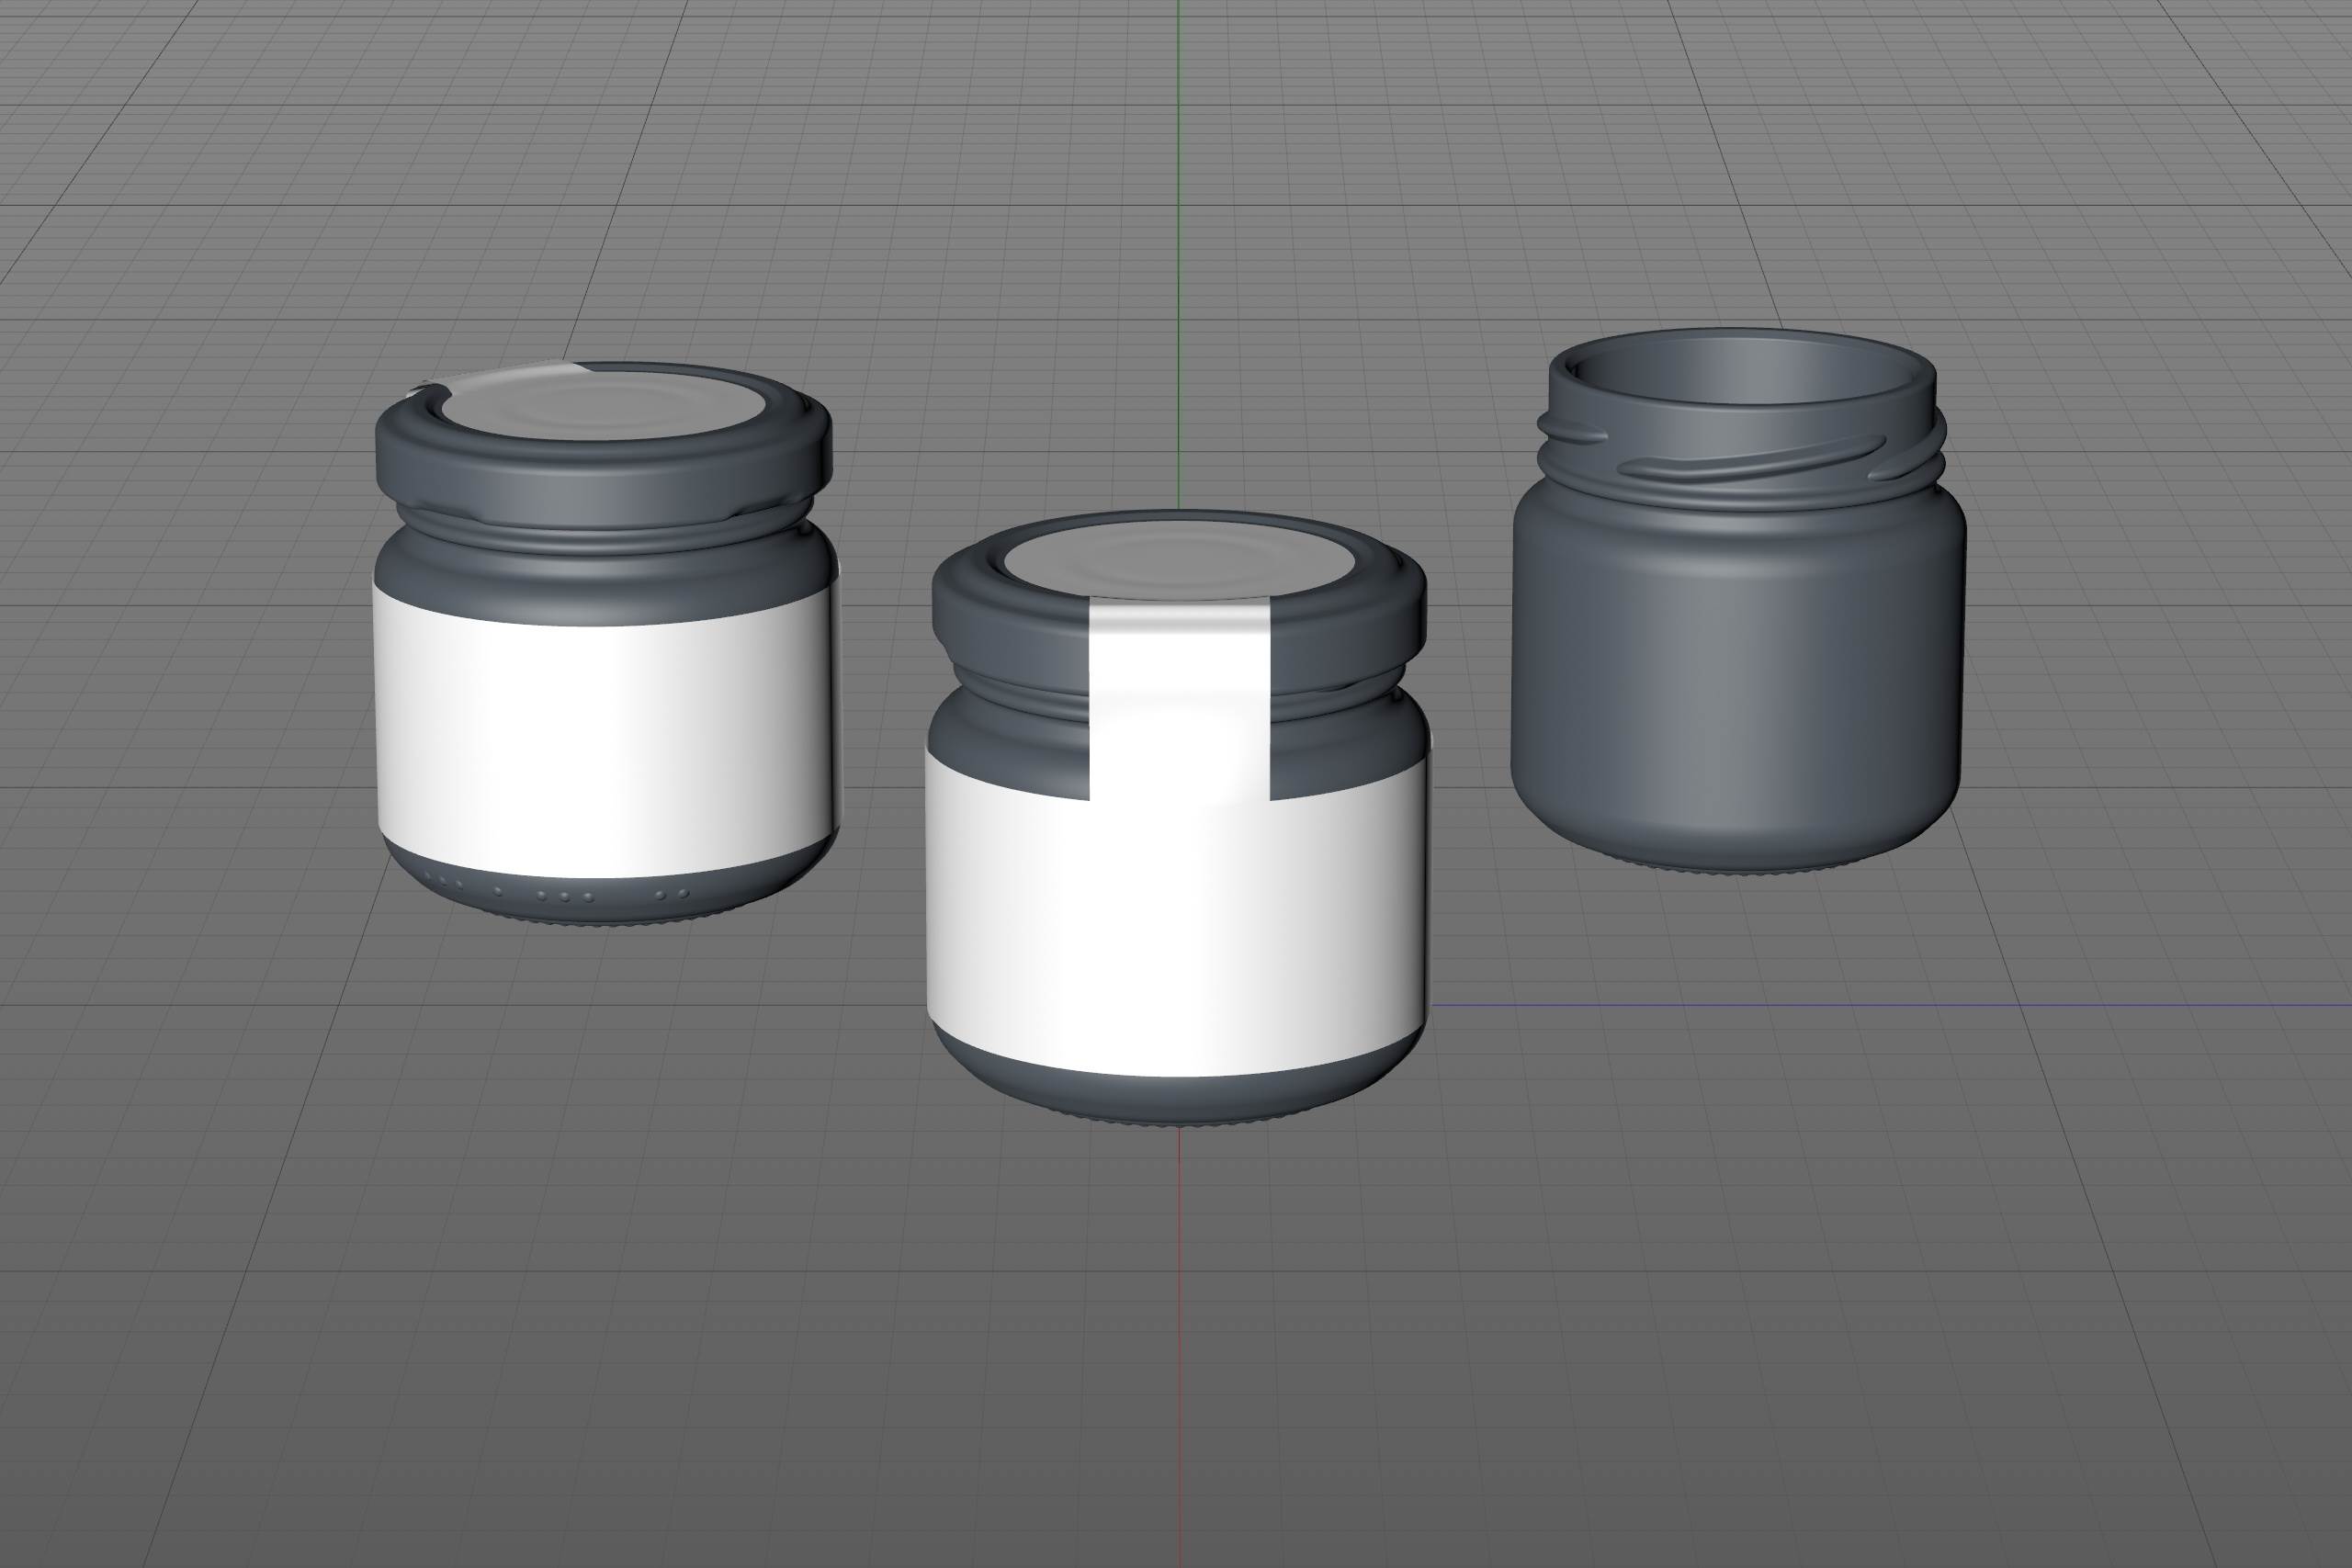Screen dimensions: 2352x1568
Task: Select the vertical seal strip on the middle jar
Action: pyautogui.click(x=1179, y=700)
